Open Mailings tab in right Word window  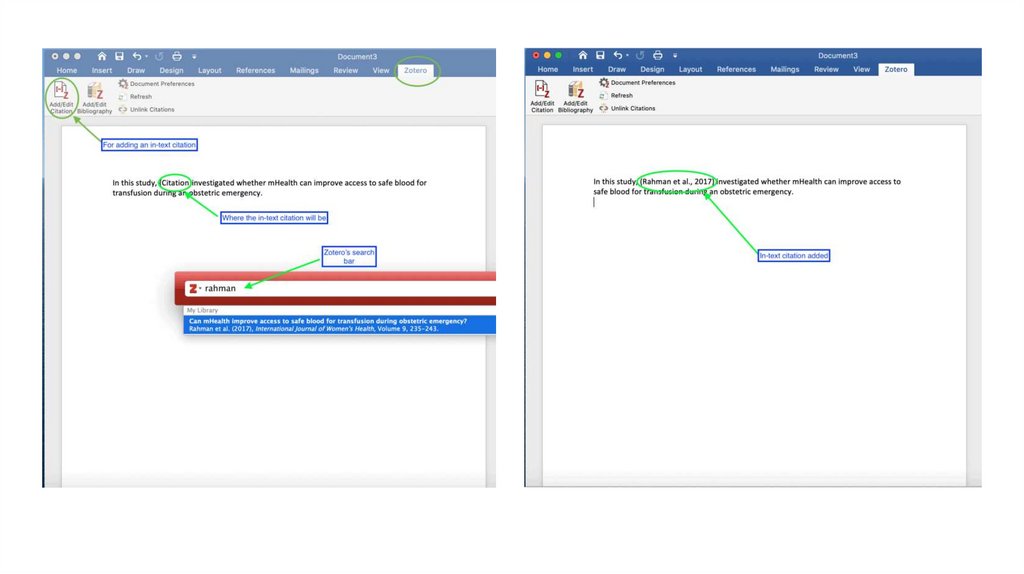click(784, 69)
